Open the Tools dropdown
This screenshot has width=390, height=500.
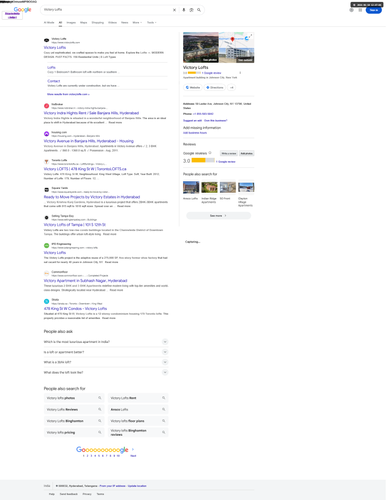pyautogui.click(x=152, y=23)
